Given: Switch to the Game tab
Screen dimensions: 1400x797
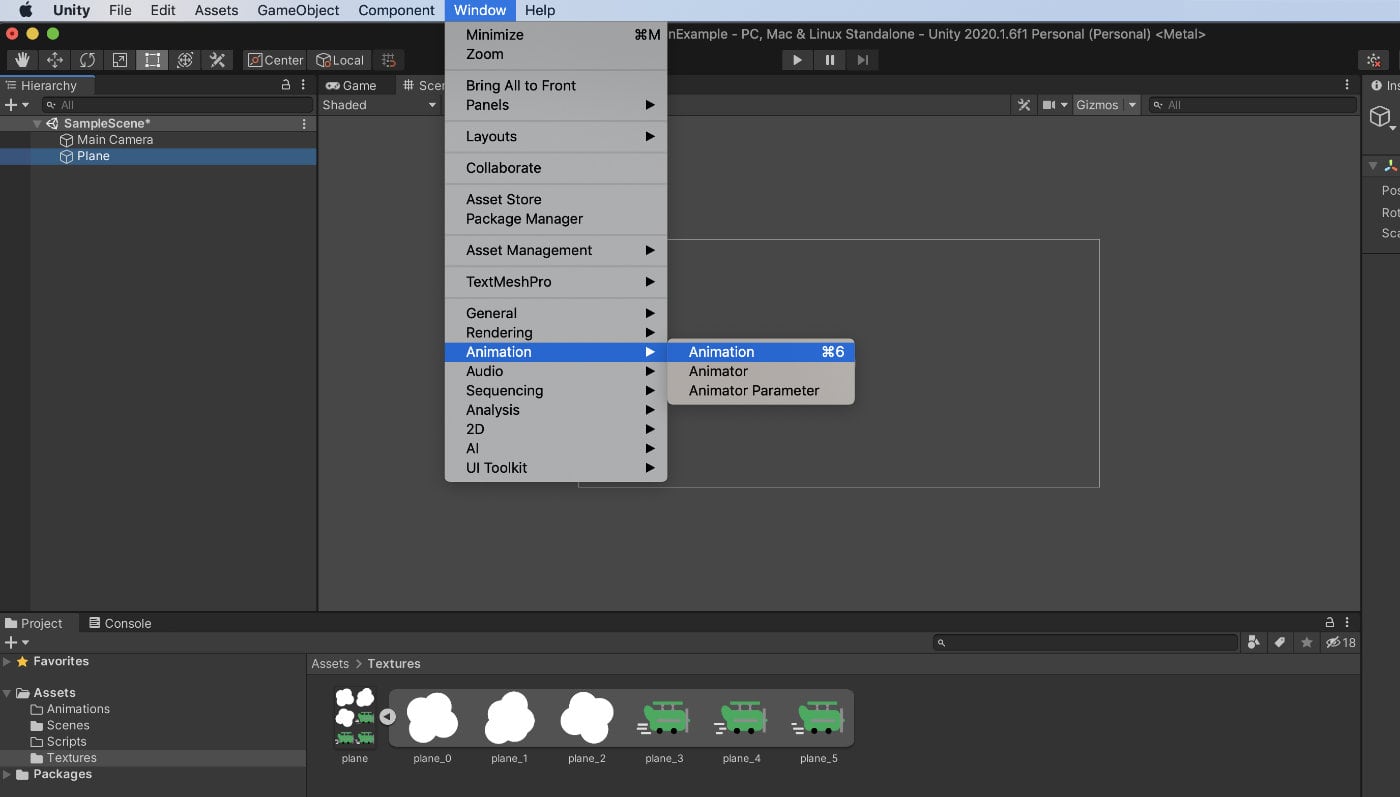Looking at the screenshot, I should (x=351, y=86).
